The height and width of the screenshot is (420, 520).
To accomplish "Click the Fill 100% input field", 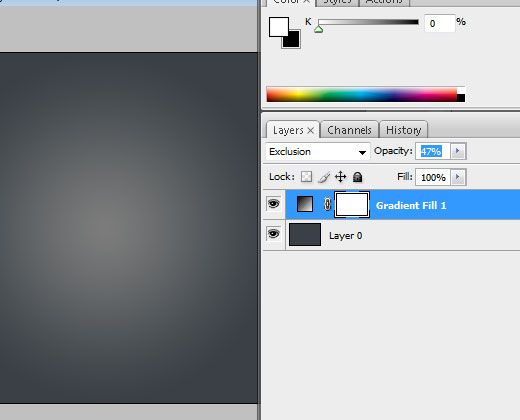I will 432,177.
